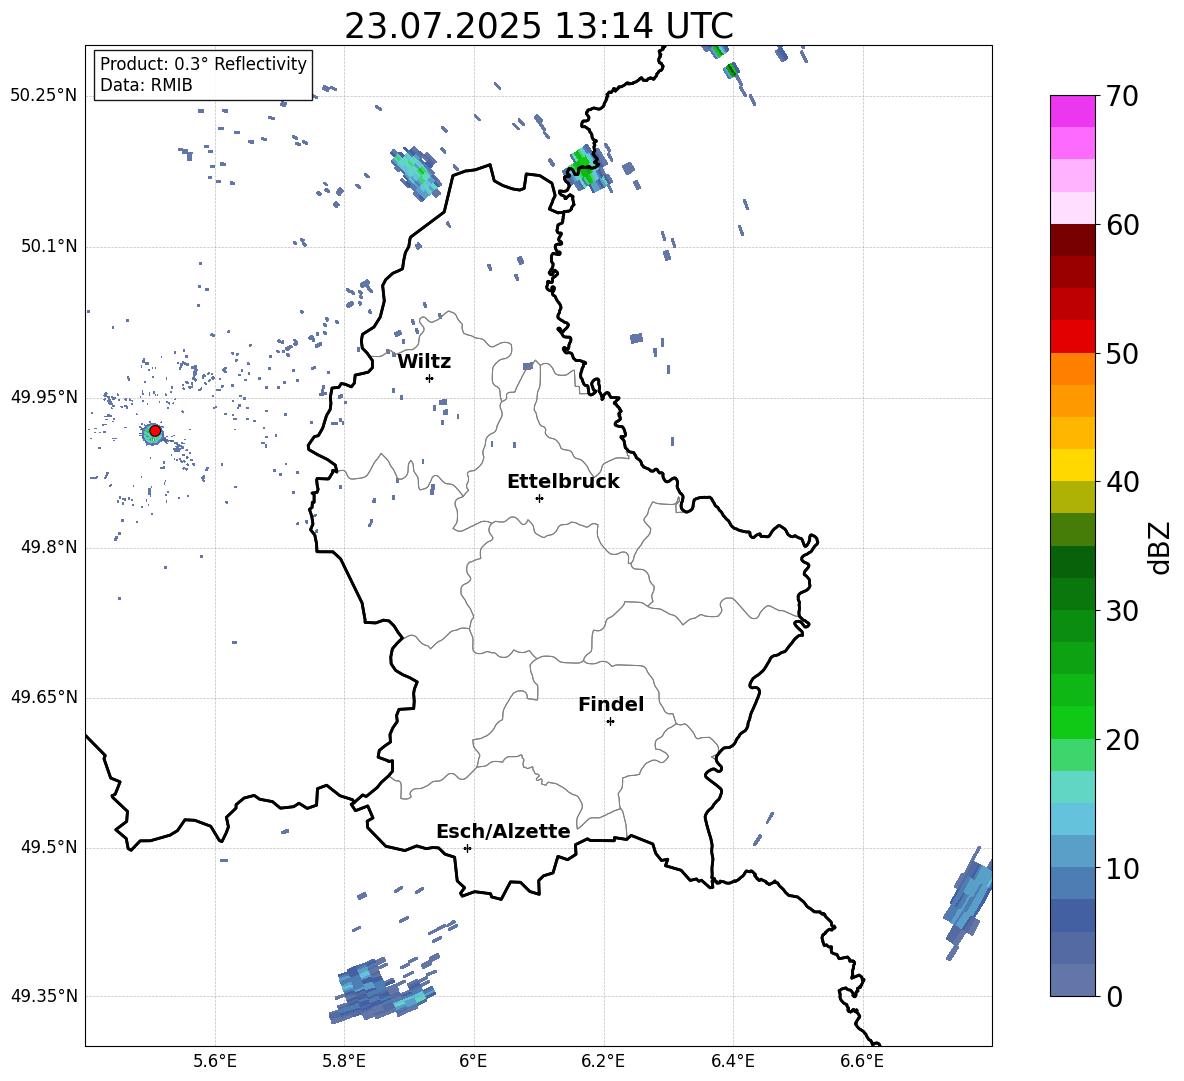
Task: Click the dark maroon colorbar swatch below 60
Action: pos(1072,240)
